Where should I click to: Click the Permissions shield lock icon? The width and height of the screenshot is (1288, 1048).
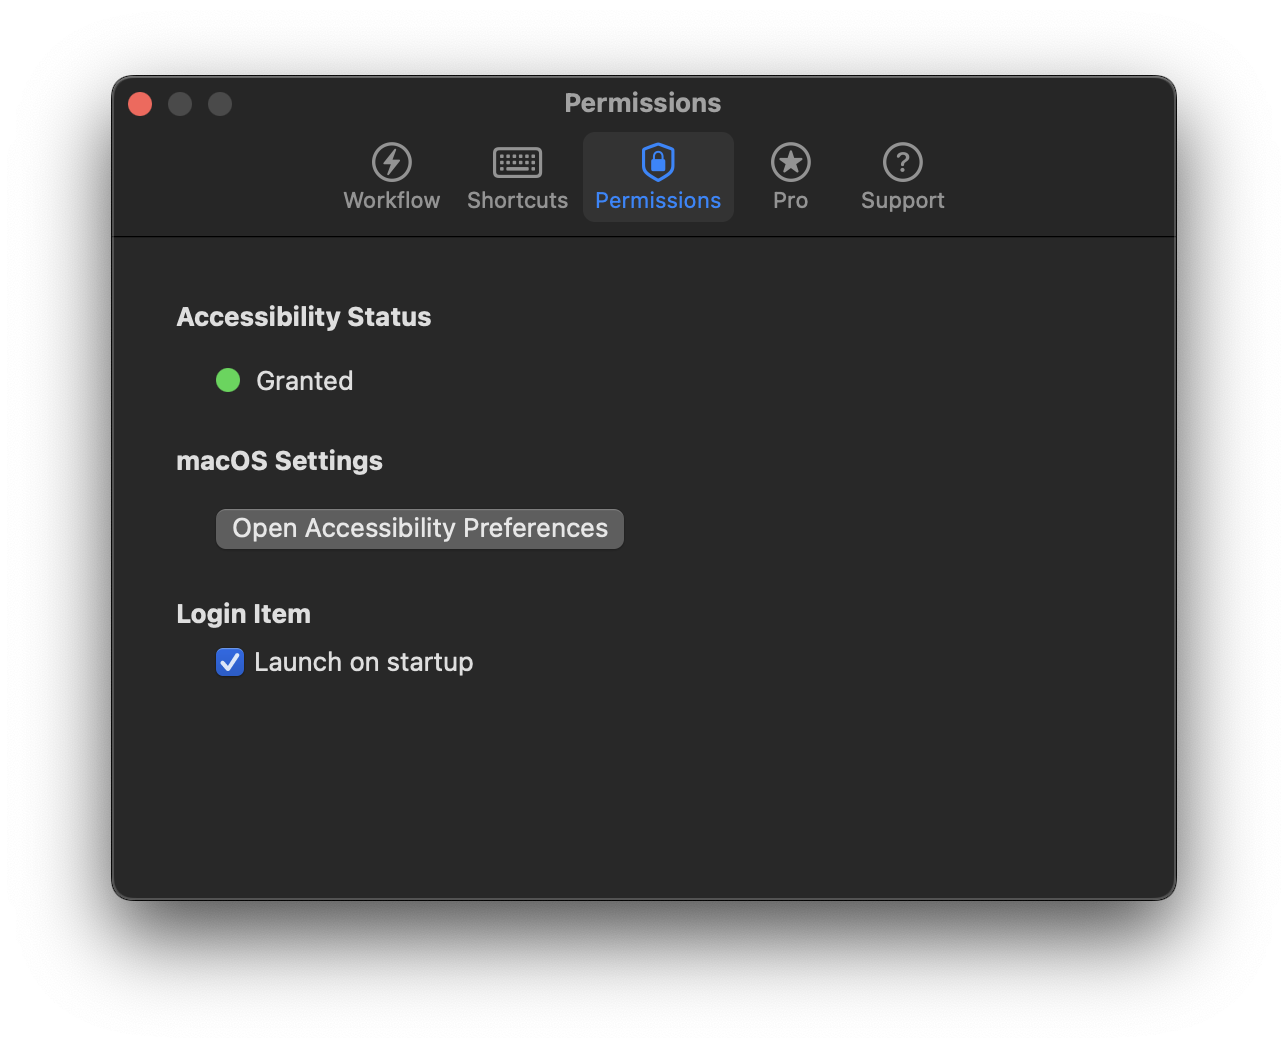pos(658,162)
